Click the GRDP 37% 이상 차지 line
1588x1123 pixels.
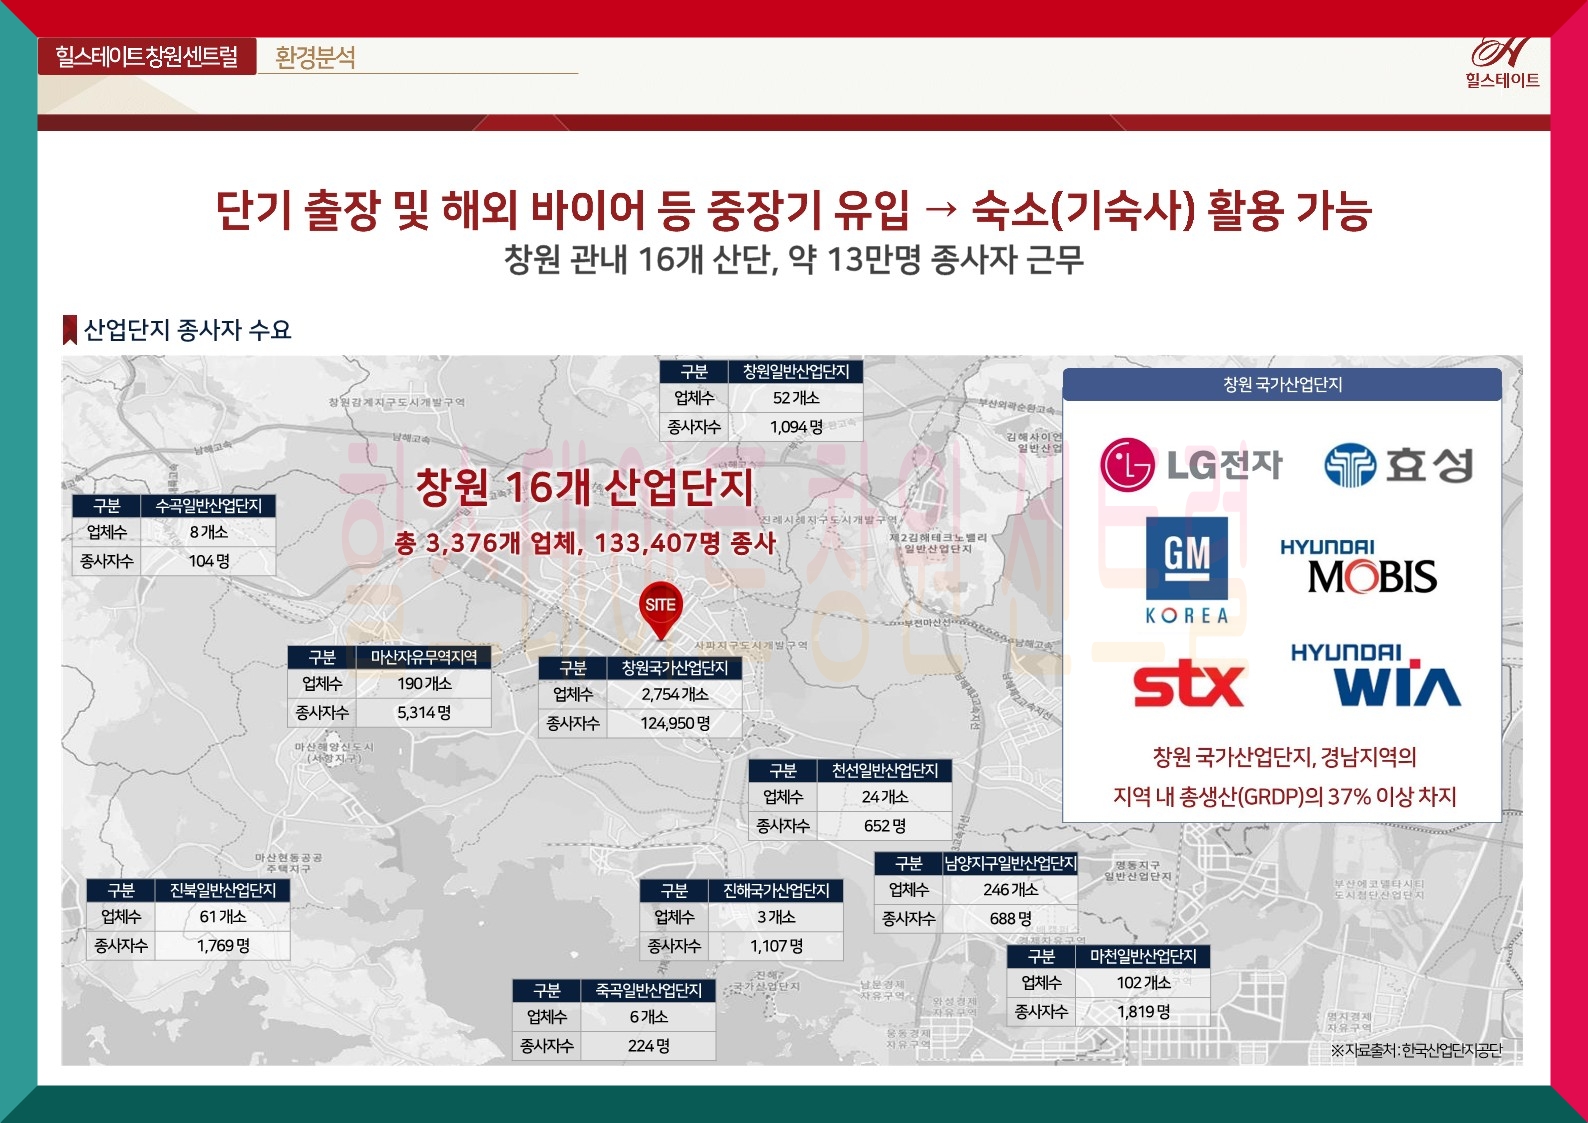(x=1284, y=797)
